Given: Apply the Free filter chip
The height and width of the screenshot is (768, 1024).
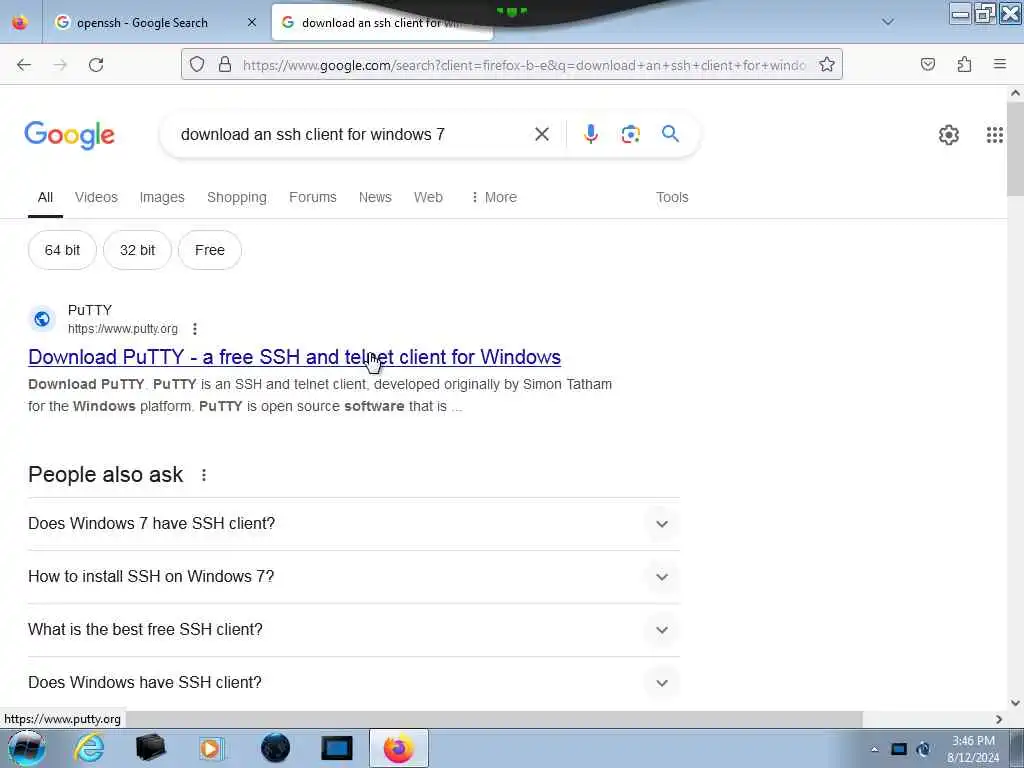Looking at the screenshot, I should (210, 250).
